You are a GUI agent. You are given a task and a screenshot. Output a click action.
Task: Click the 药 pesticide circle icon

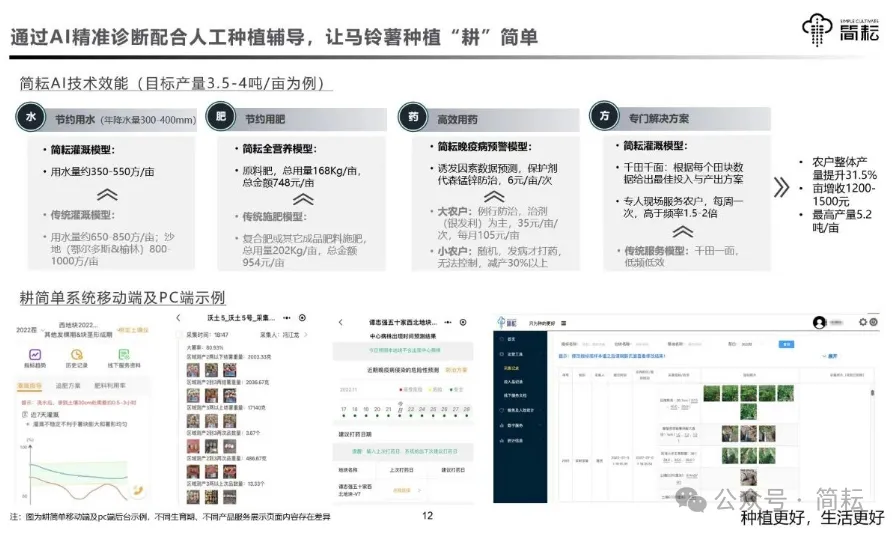414,117
